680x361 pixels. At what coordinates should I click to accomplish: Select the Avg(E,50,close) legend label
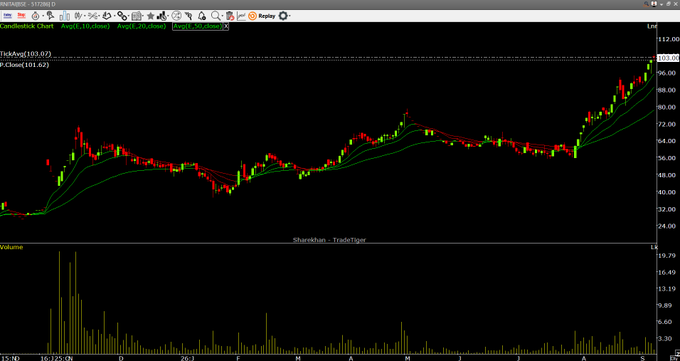pyautogui.click(x=197, y=26)
